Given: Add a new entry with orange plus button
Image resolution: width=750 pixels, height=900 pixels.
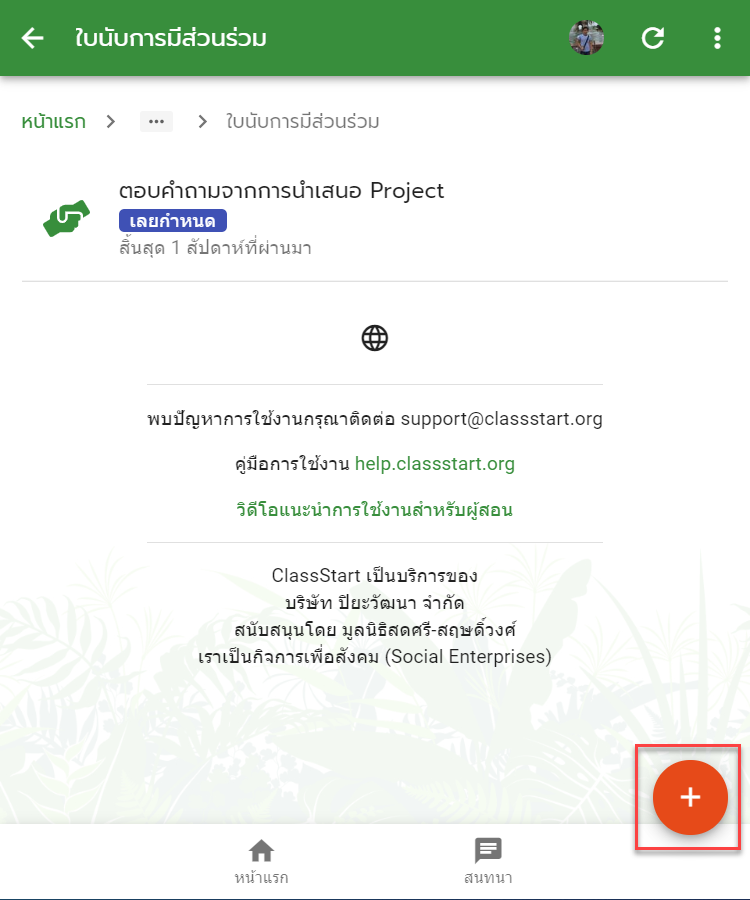Looking at the screenshot, I should point(690,797).
